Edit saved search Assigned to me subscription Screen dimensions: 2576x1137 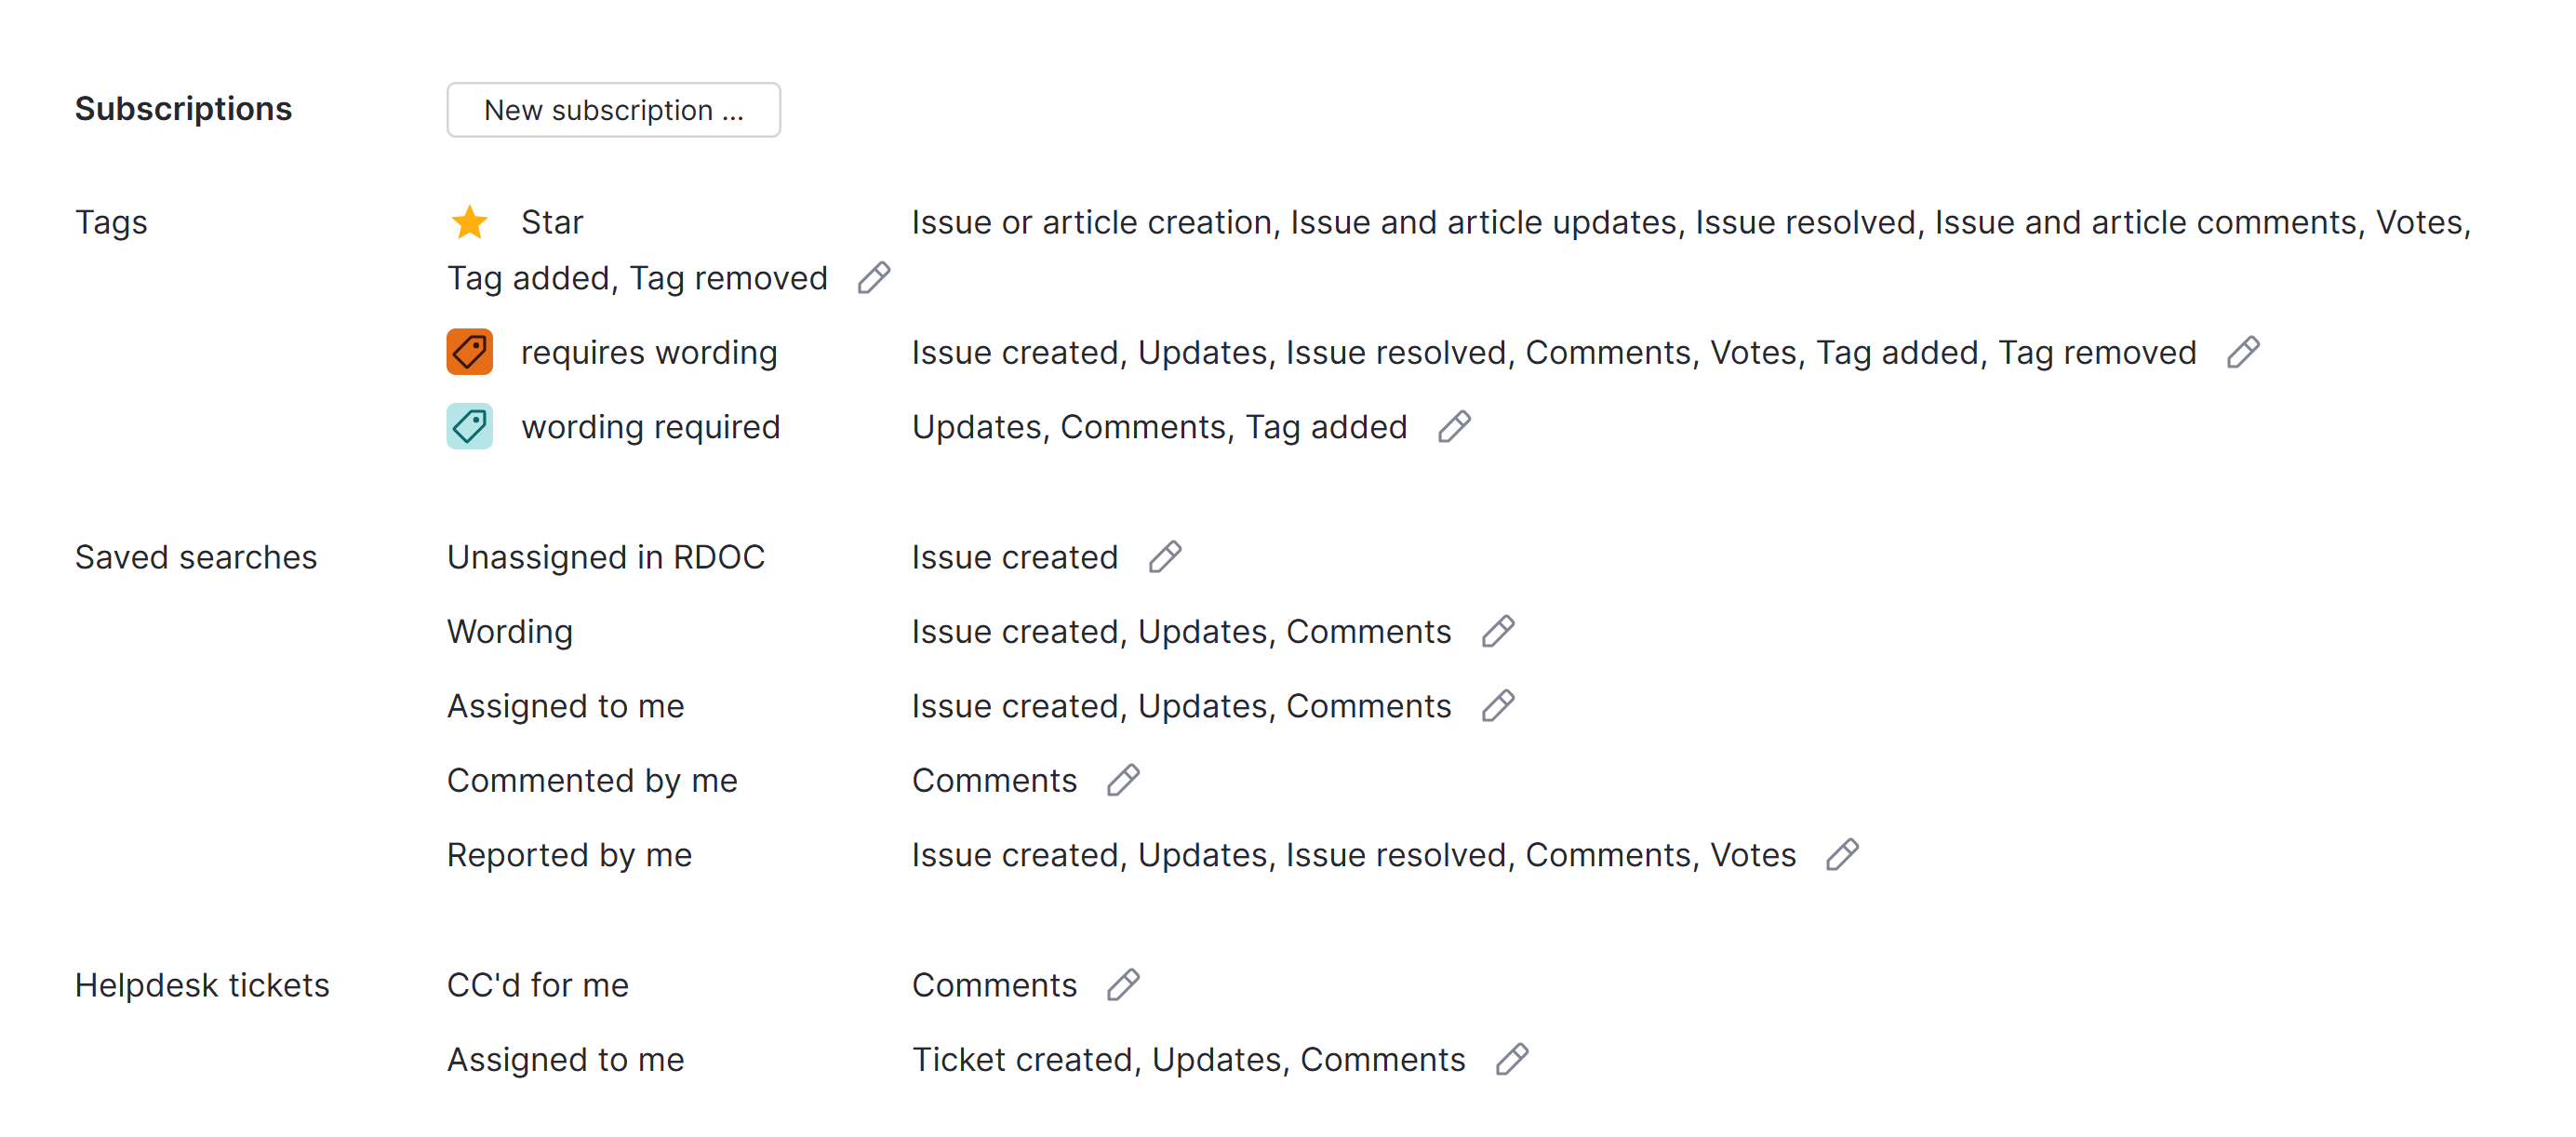tap(1498, 706)
